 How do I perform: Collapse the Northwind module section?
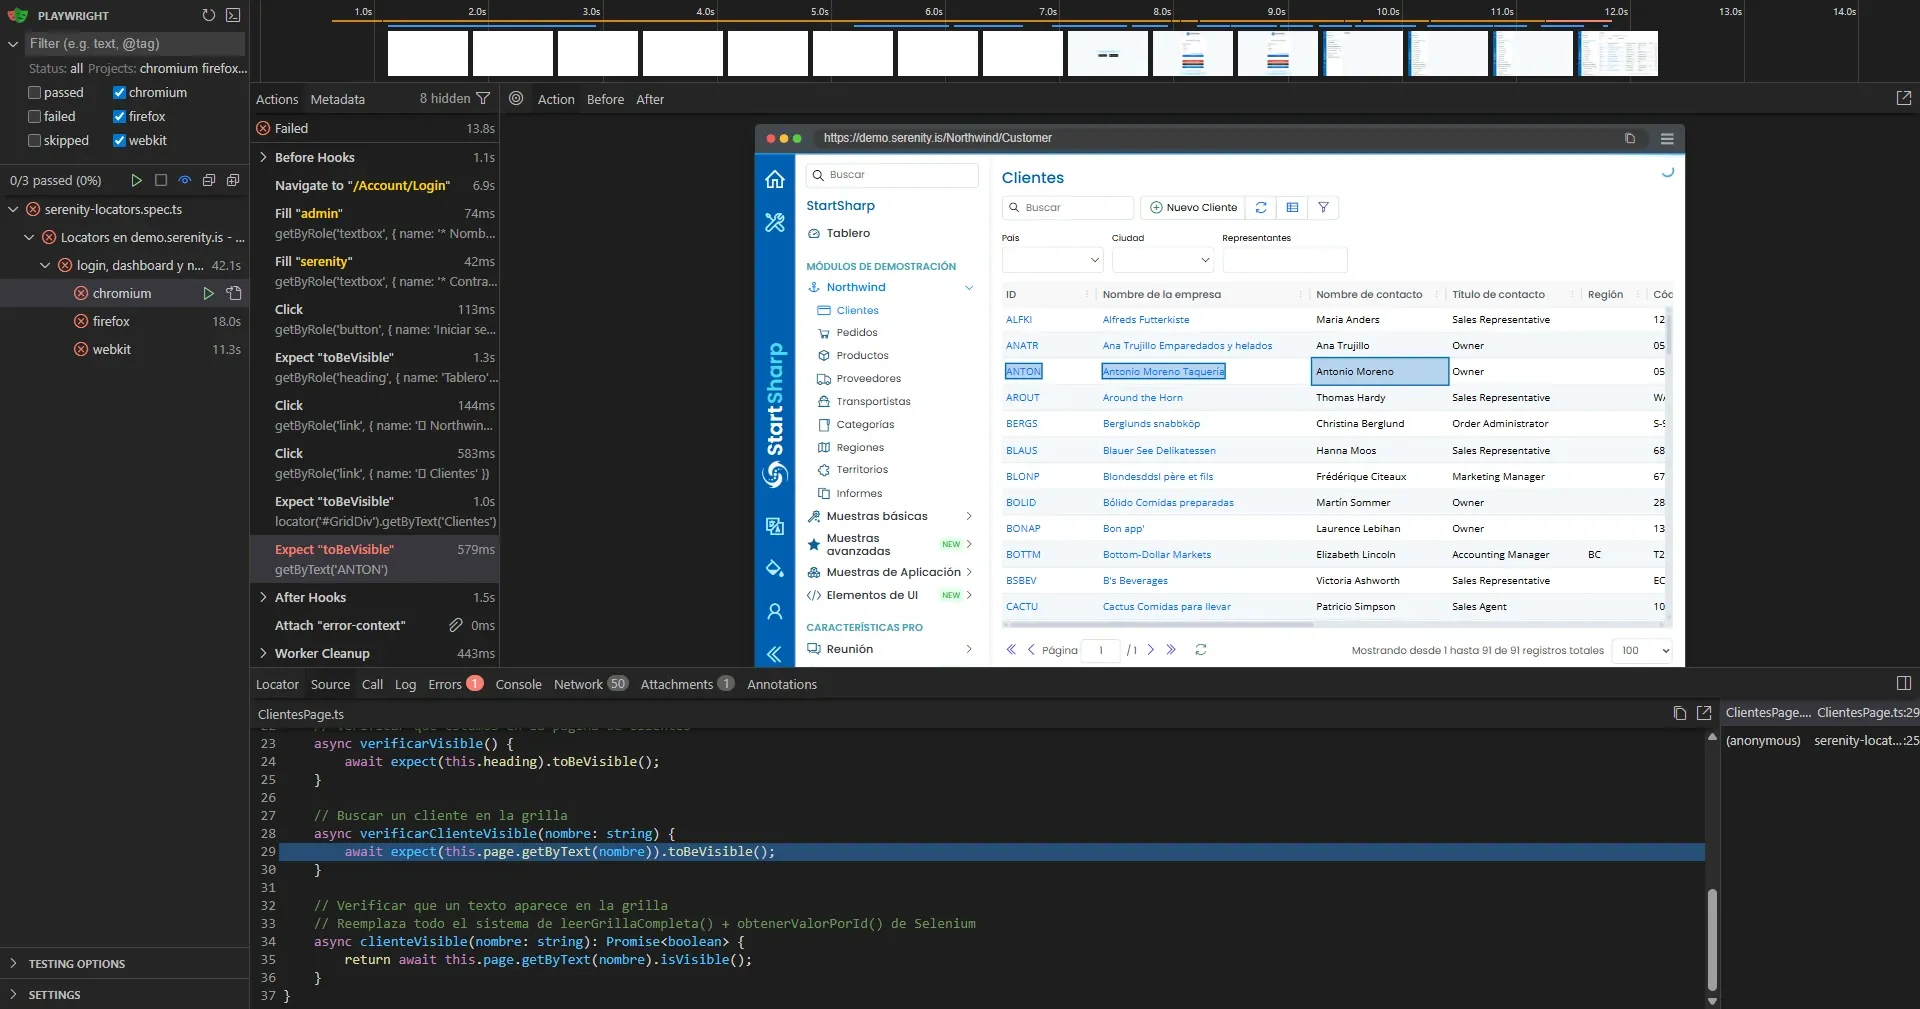[969, 287]
